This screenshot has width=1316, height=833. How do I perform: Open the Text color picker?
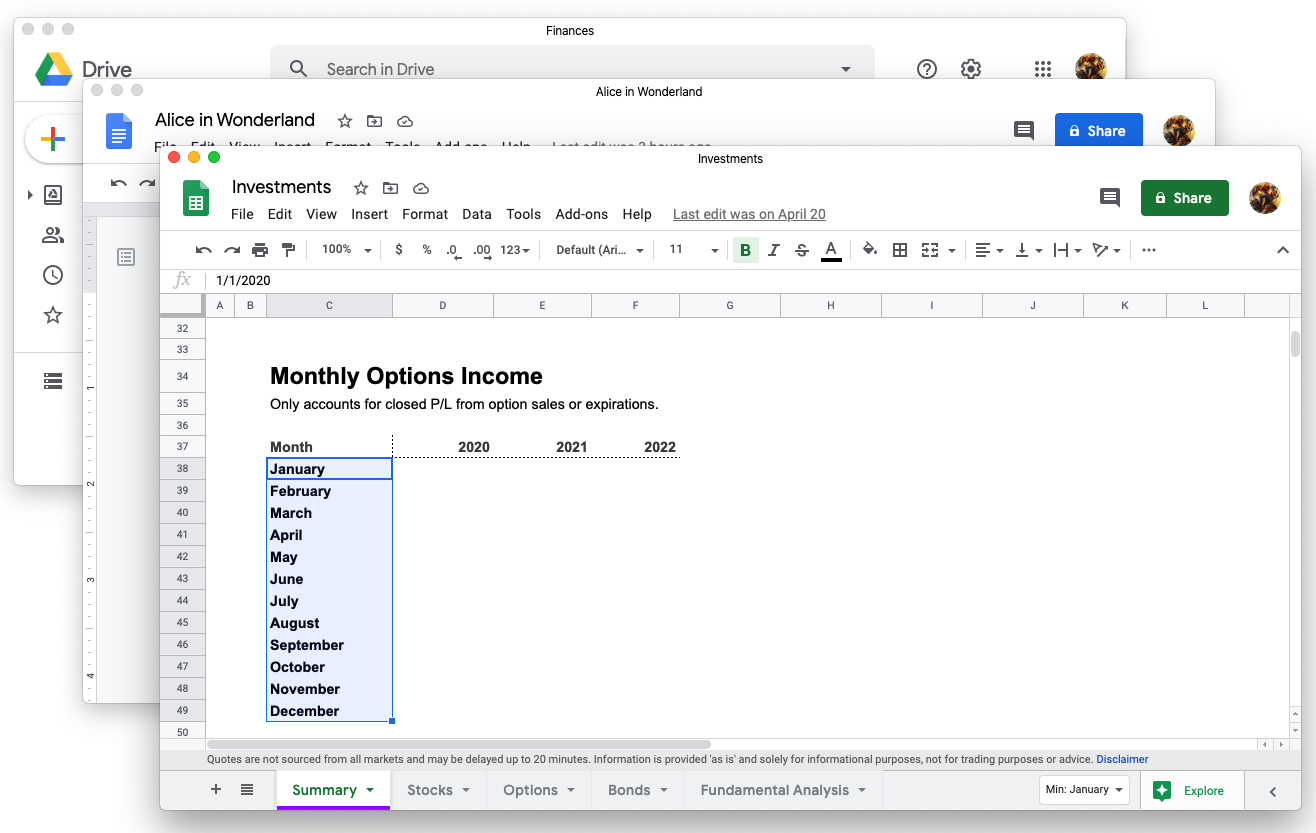(831, 250)
